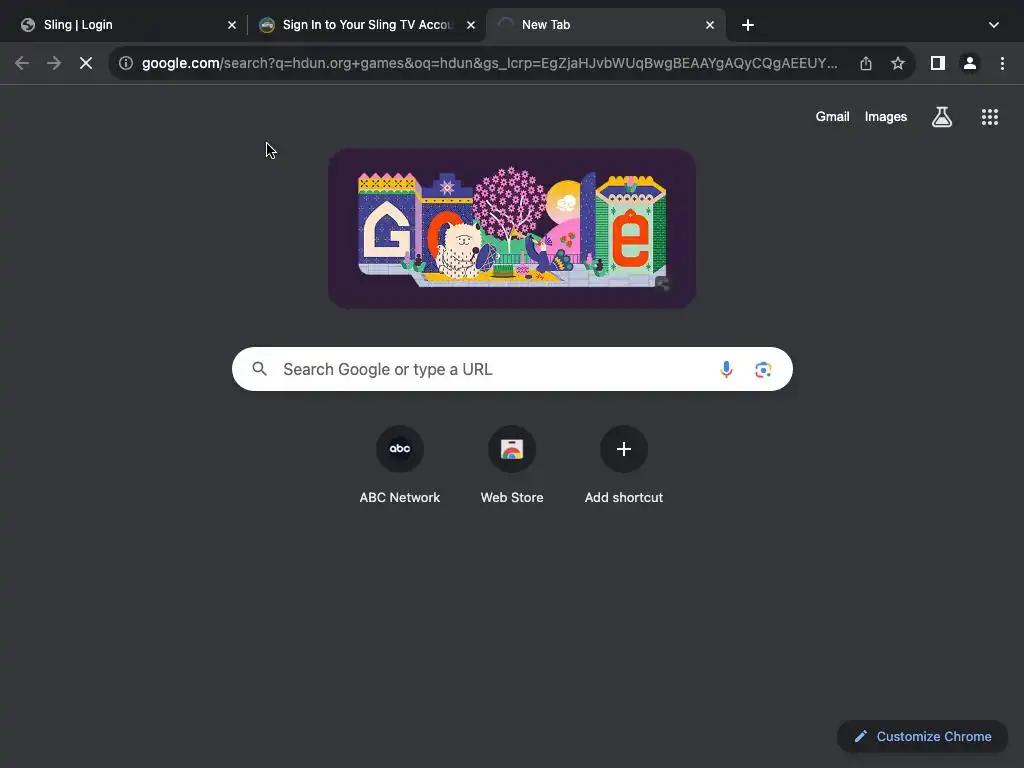Open a new browser tab with plus

pyautogui.click(x=748, y=25)
